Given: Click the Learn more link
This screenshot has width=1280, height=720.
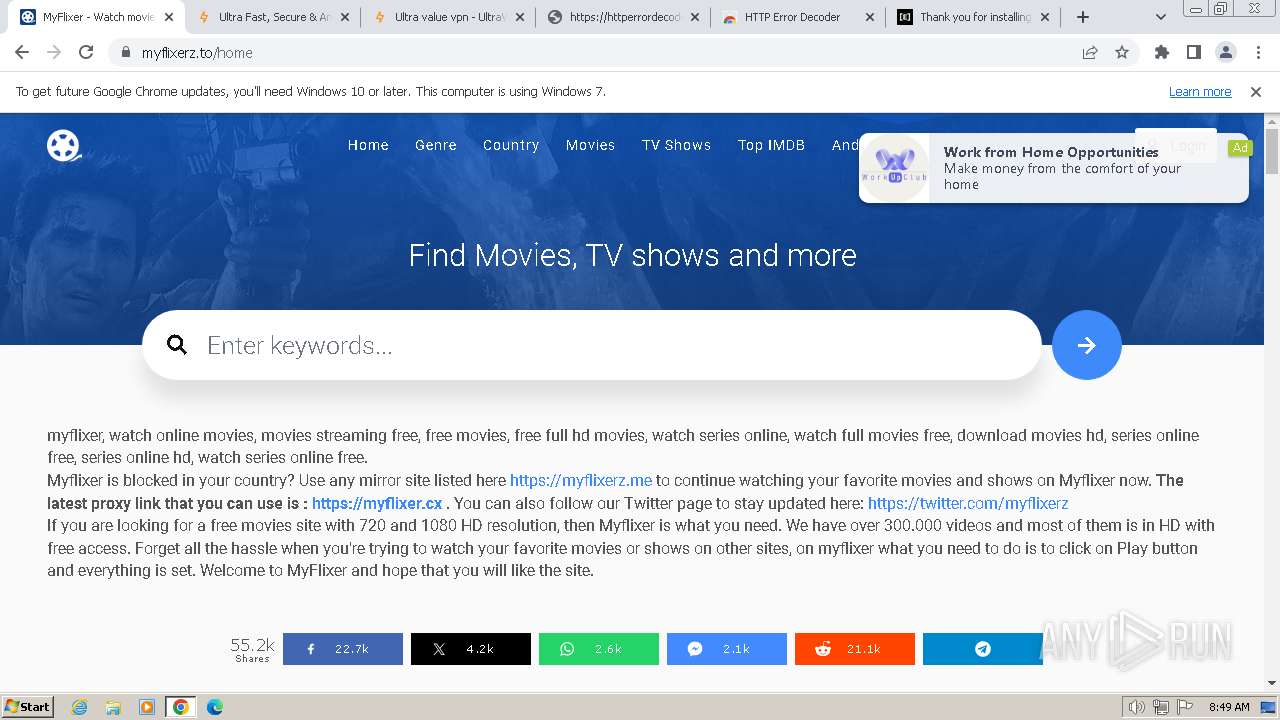Looking at the screenshot, I should tap(1200, 91).
